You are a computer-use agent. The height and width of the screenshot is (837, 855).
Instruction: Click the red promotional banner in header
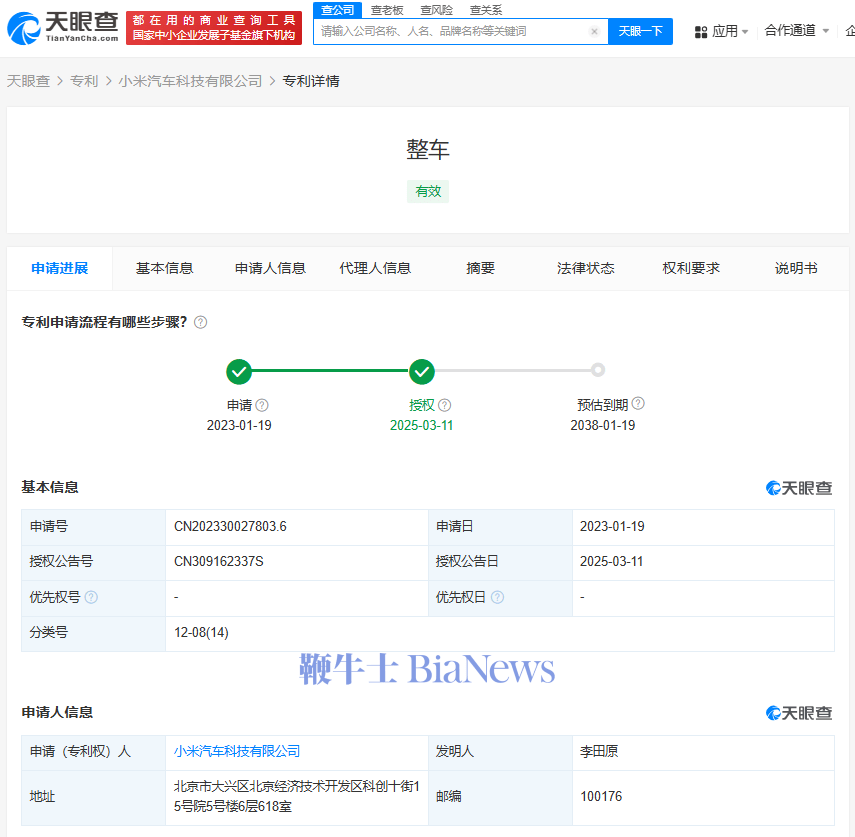(x=214, y=28)
